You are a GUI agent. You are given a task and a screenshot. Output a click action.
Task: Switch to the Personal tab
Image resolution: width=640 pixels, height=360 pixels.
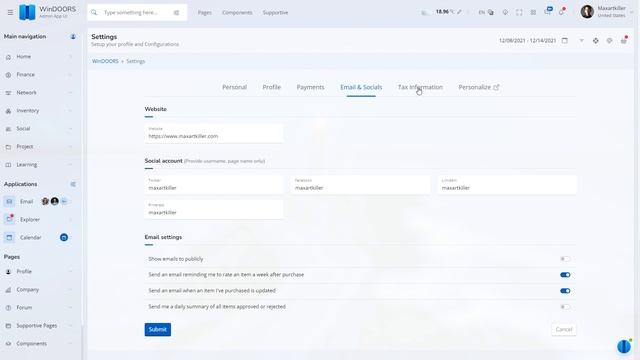point(234,87)
